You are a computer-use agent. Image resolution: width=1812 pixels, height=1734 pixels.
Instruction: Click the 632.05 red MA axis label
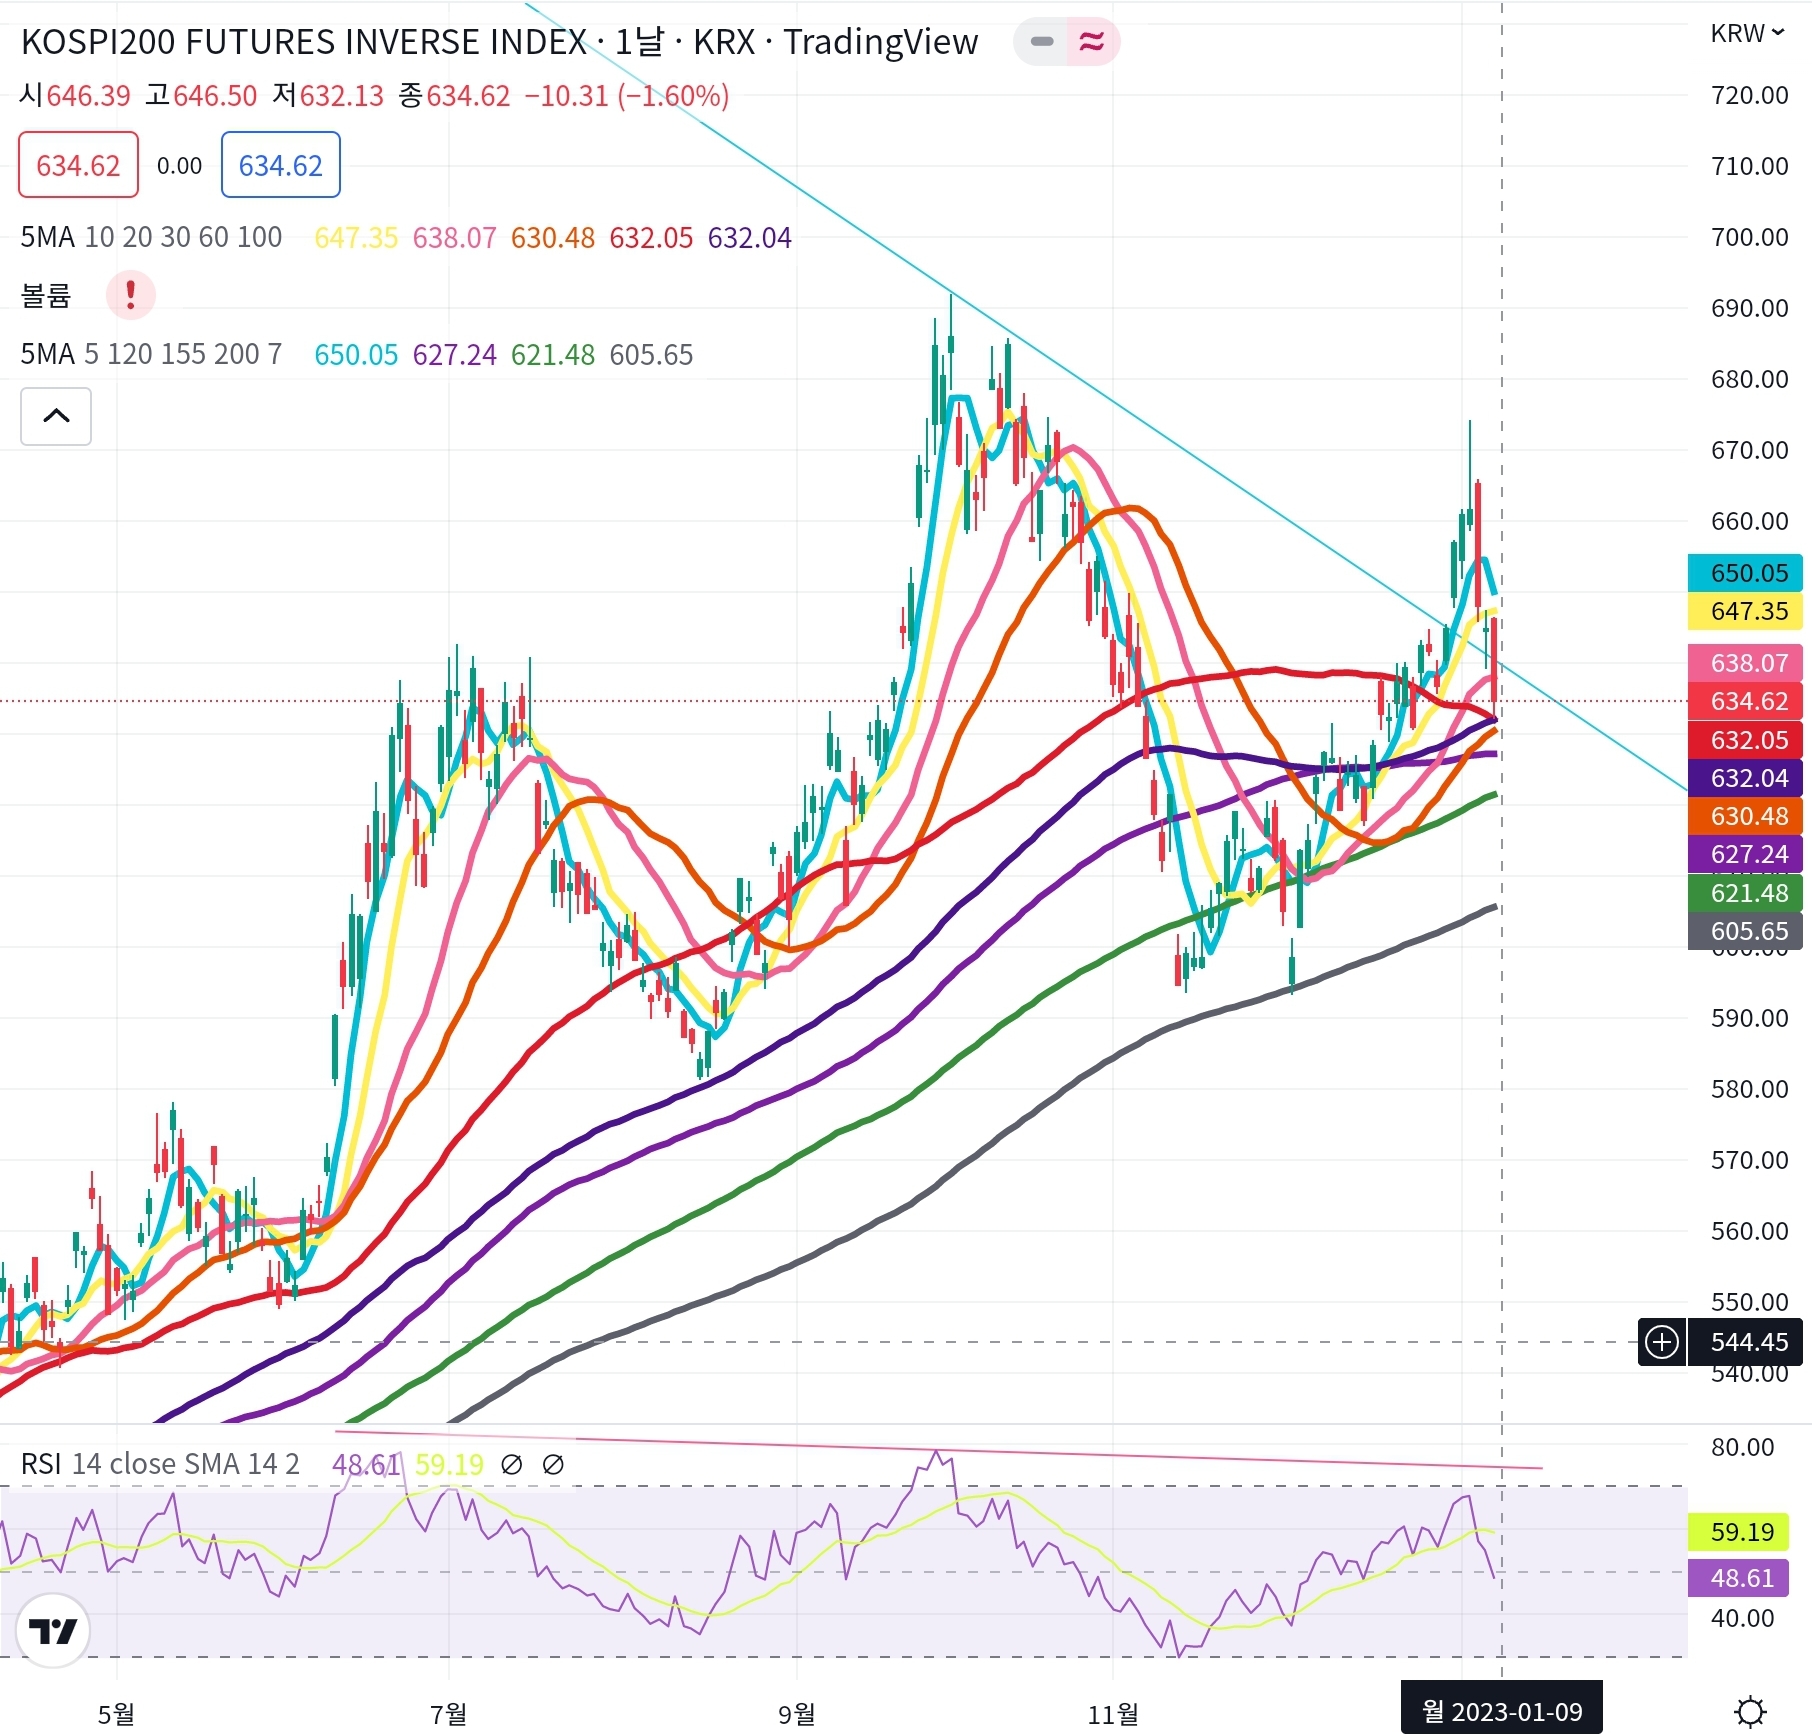click(1745, 740)
